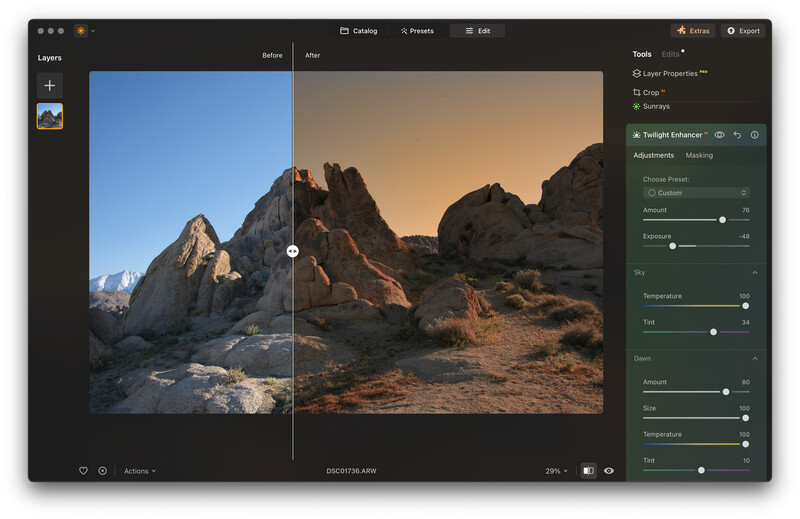Screen dimensions: 800x519
Task: Switch to the Edit tab
Action: point(478,31)
